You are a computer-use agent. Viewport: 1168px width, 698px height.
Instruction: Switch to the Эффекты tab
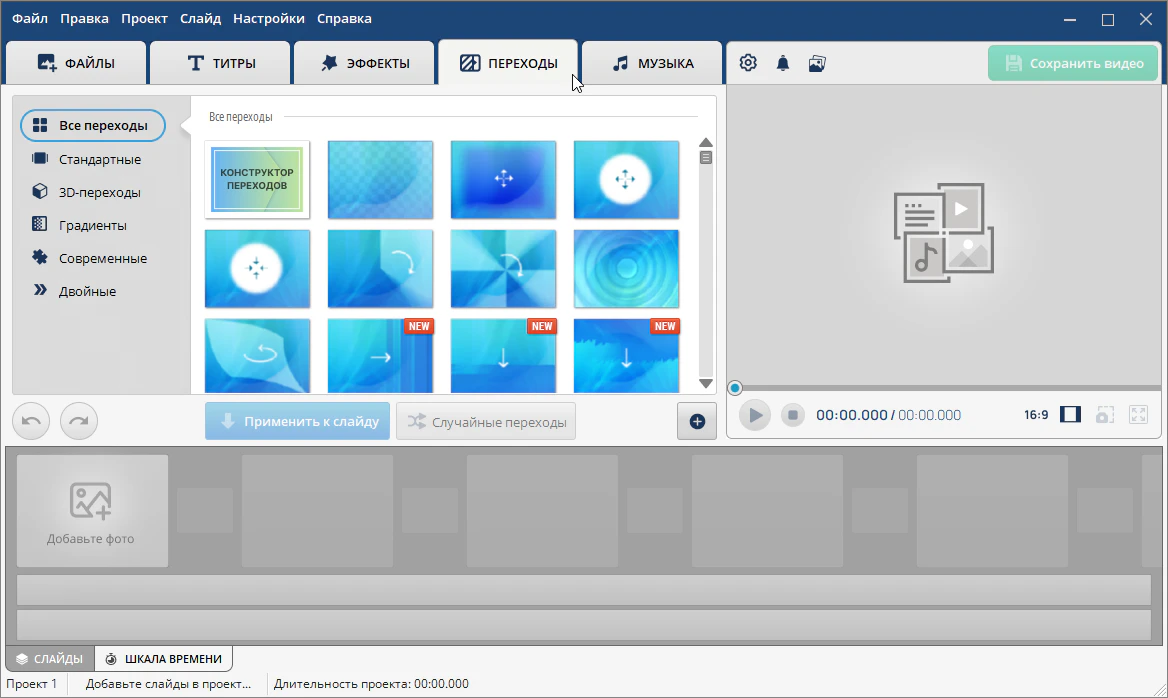[364, 64]
